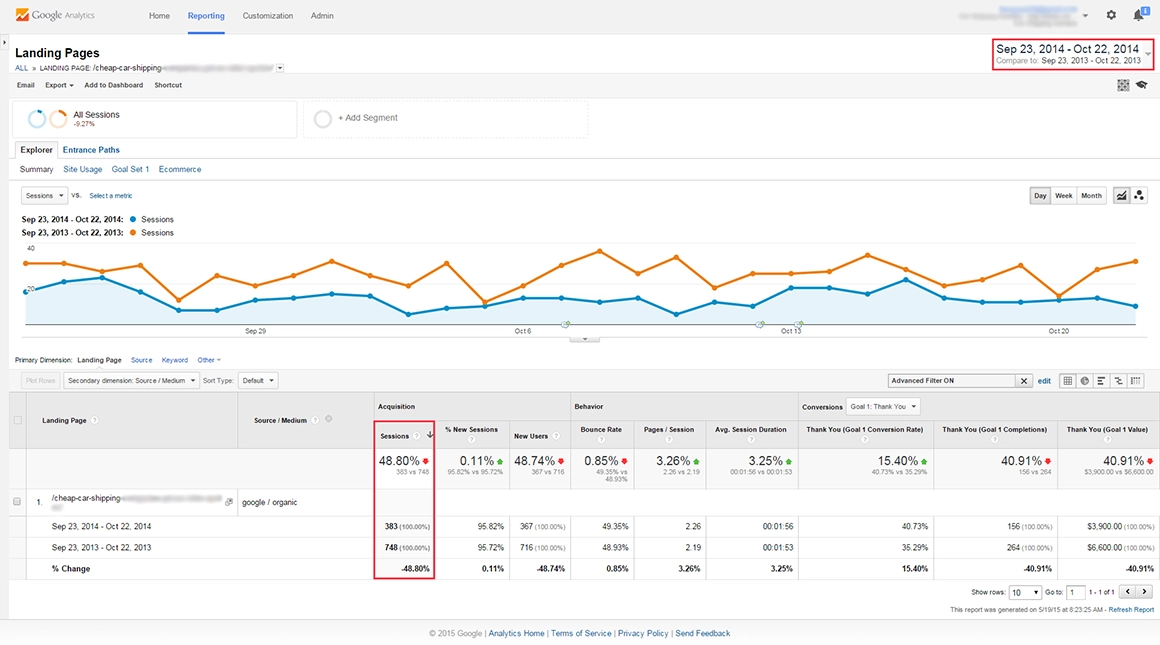Screen dimensions: 1160x645
Task: Switch to line chart view icon
Action: (x=1122, y=195)
